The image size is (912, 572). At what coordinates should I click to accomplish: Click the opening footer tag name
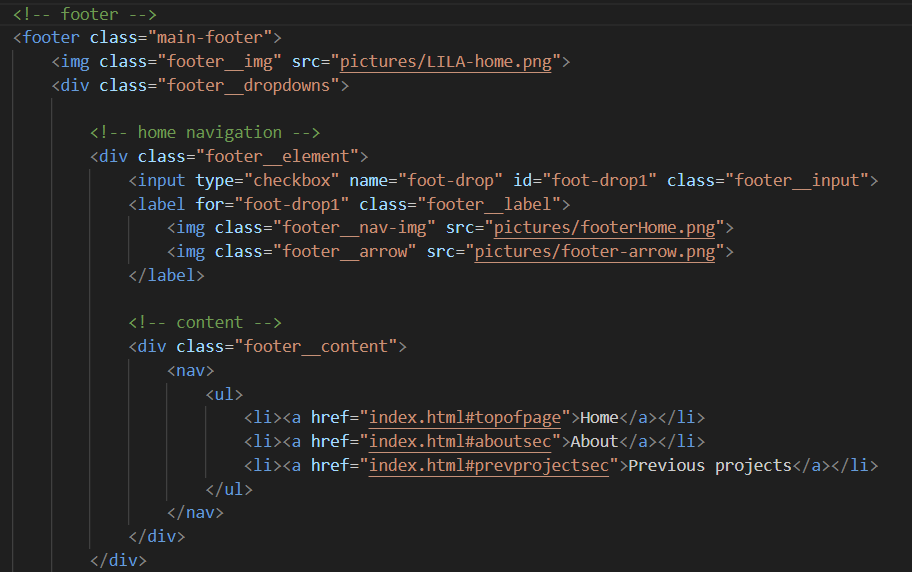click(x=51, y=38)
